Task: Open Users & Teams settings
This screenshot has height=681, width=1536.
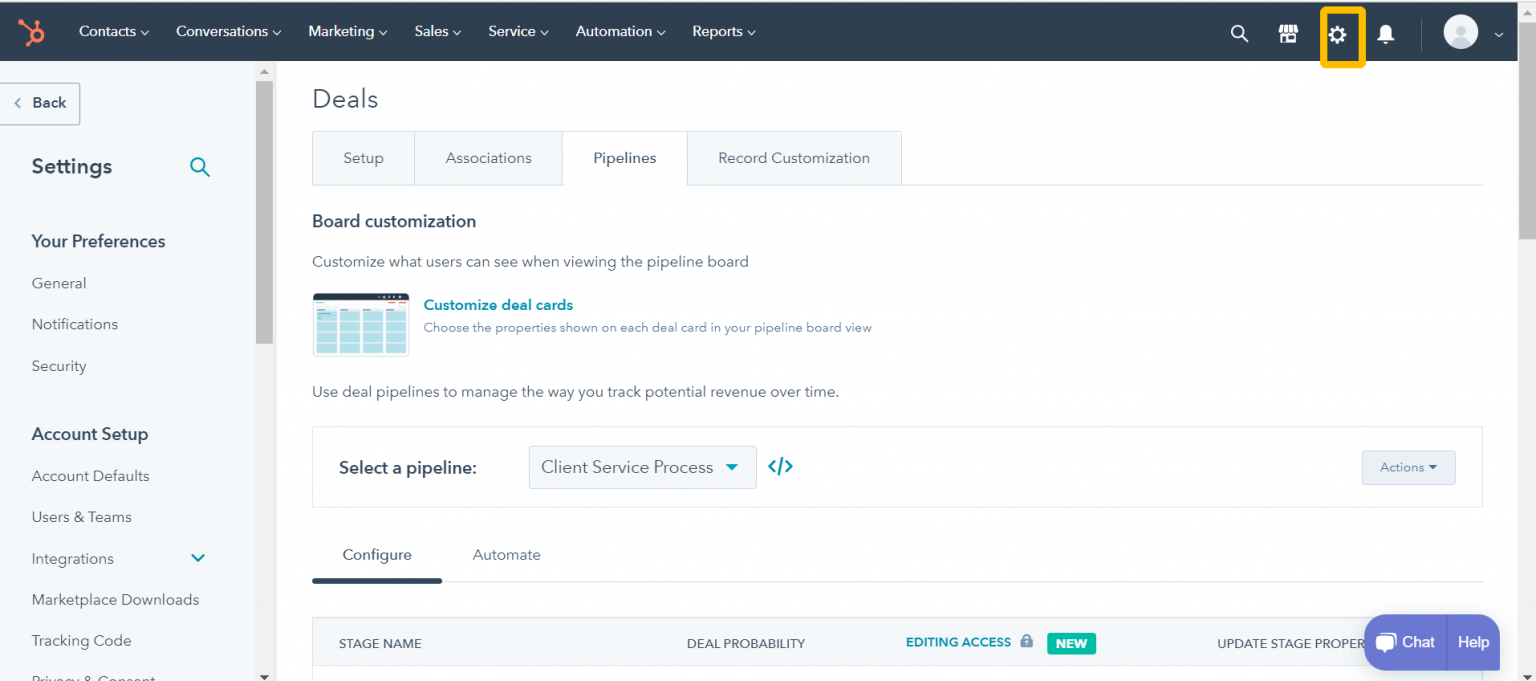Action: (x=81, y=516)
